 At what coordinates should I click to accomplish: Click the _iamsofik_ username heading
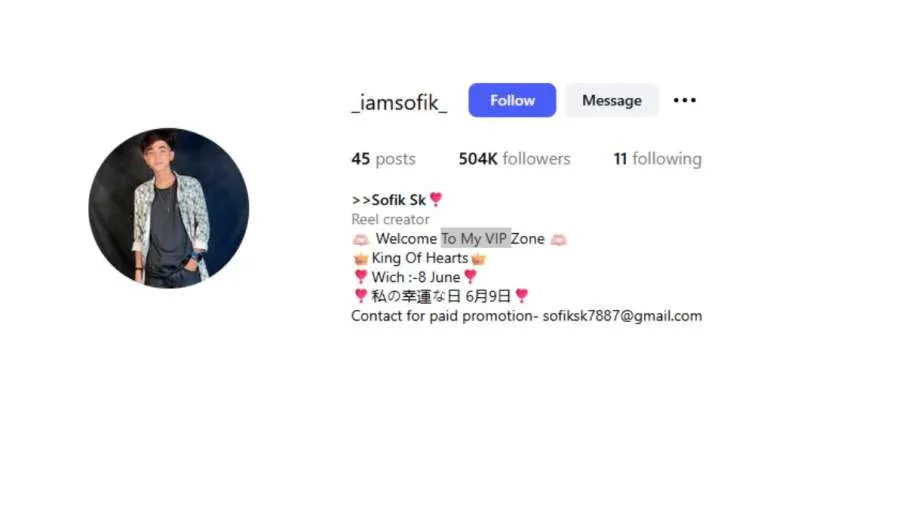399,103
